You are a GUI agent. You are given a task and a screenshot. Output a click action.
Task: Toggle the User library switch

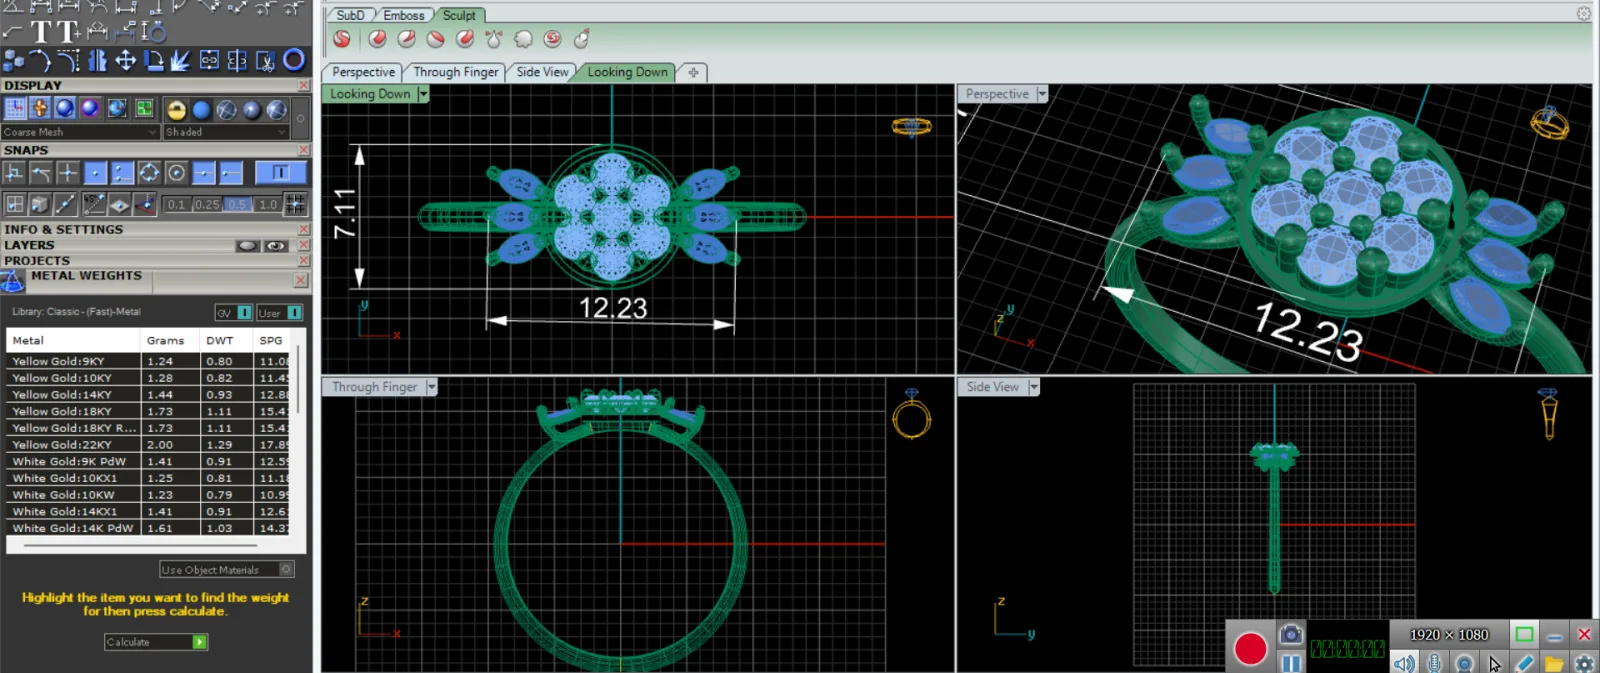pos(280,313)
